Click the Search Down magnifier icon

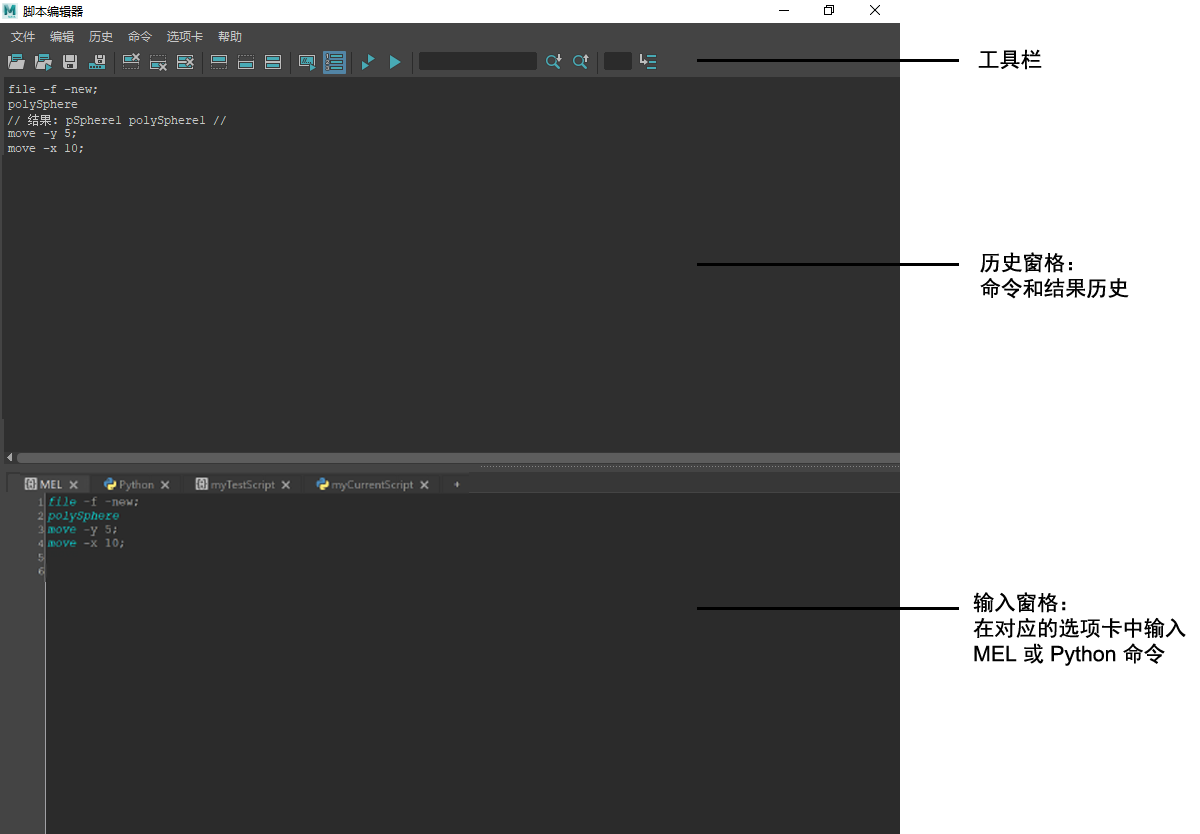pos(553,62)
